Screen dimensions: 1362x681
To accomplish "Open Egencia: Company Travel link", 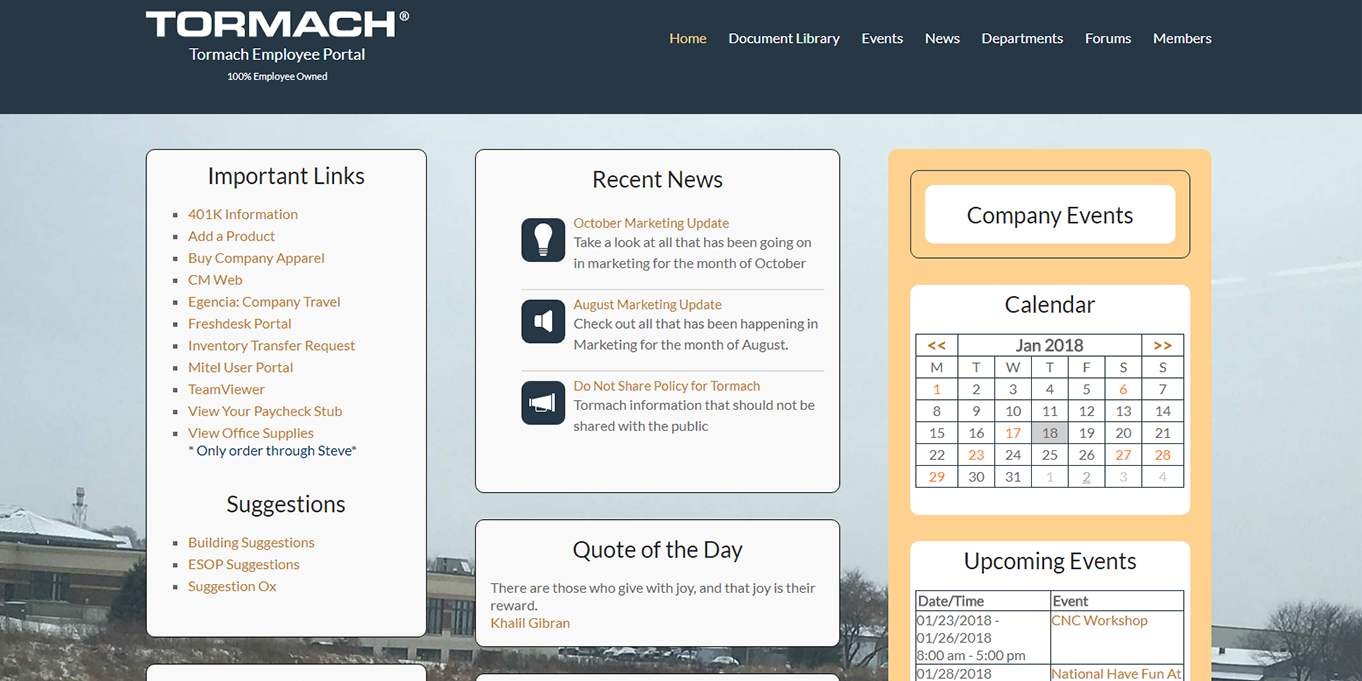I will point(264,301).
